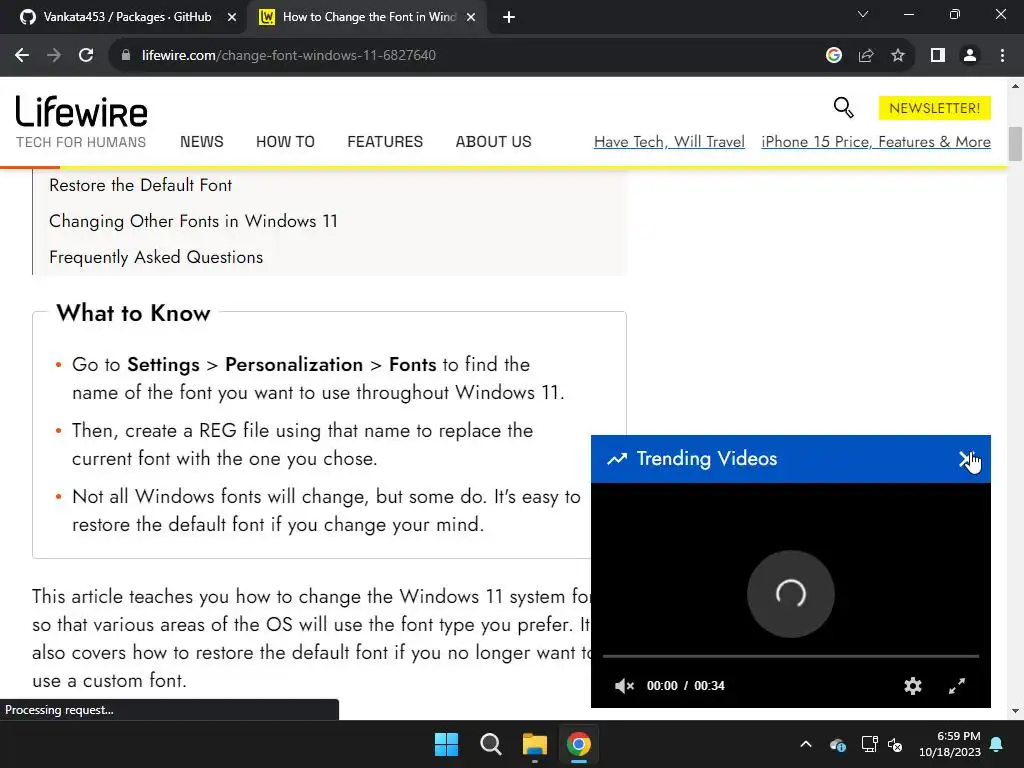1024x768 pixels.
Task: Jump to Restore the Default Font section
Action: tap(140, 185)
